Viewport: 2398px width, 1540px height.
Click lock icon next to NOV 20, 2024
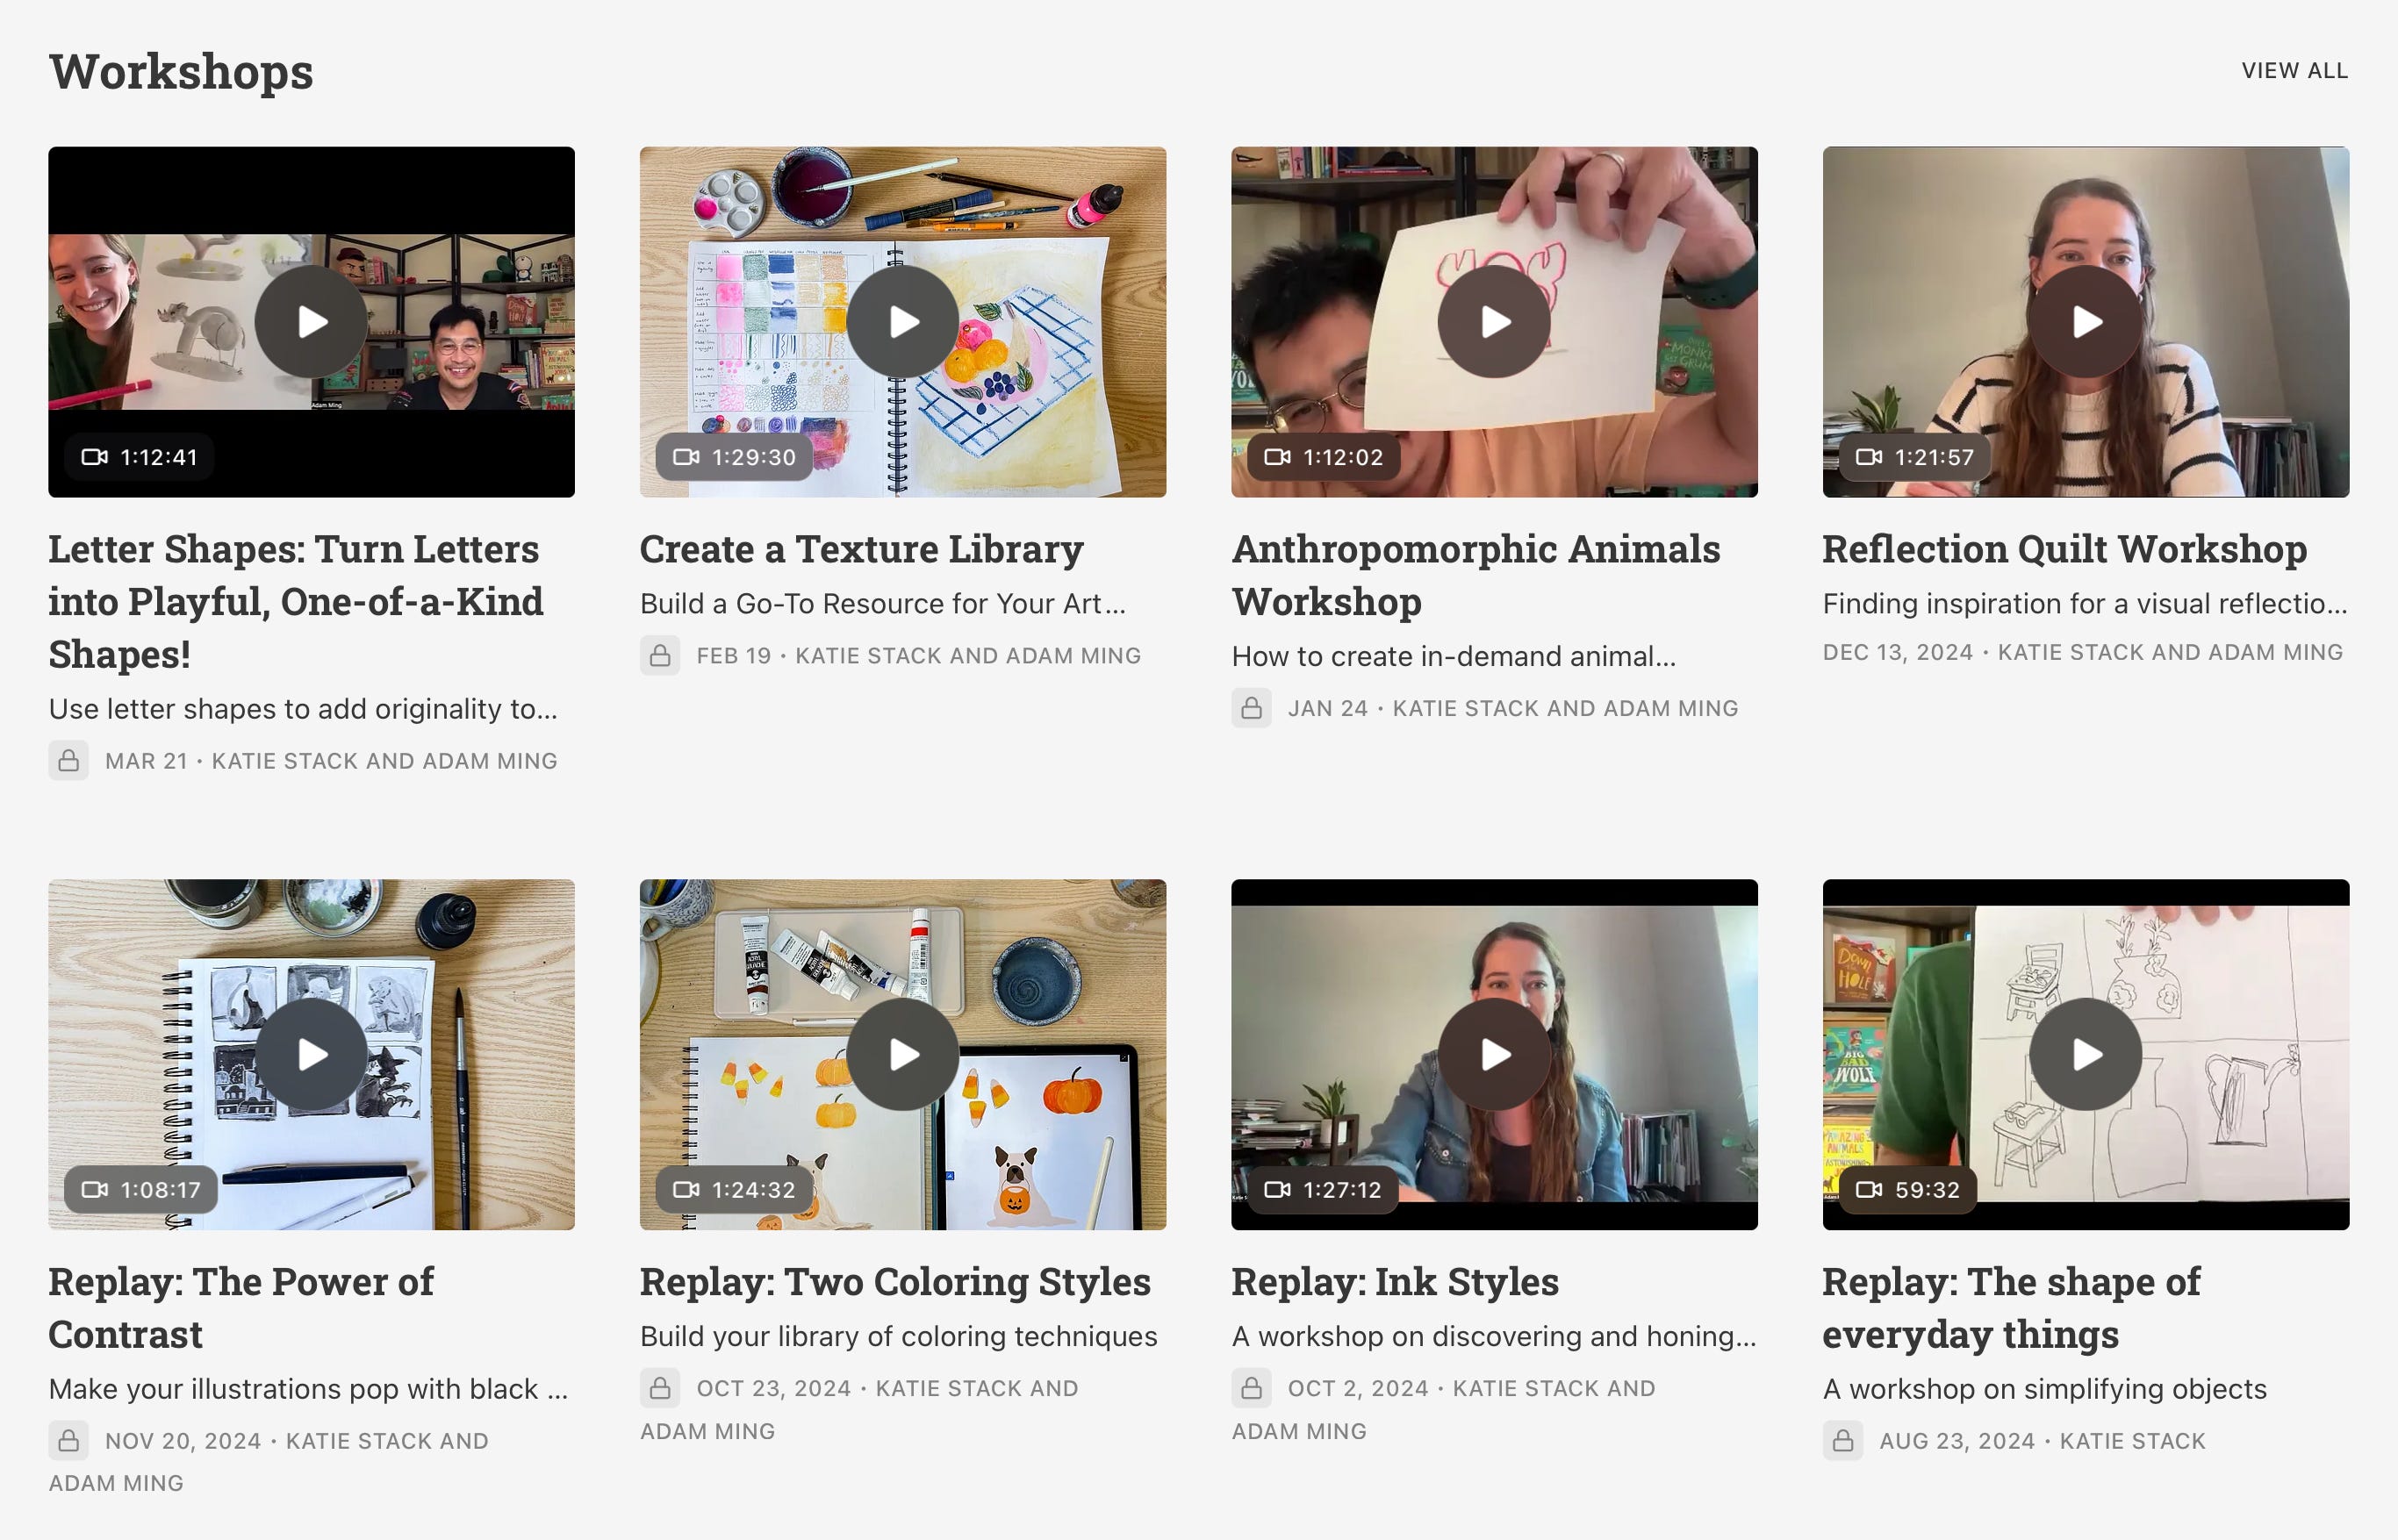69,1441
